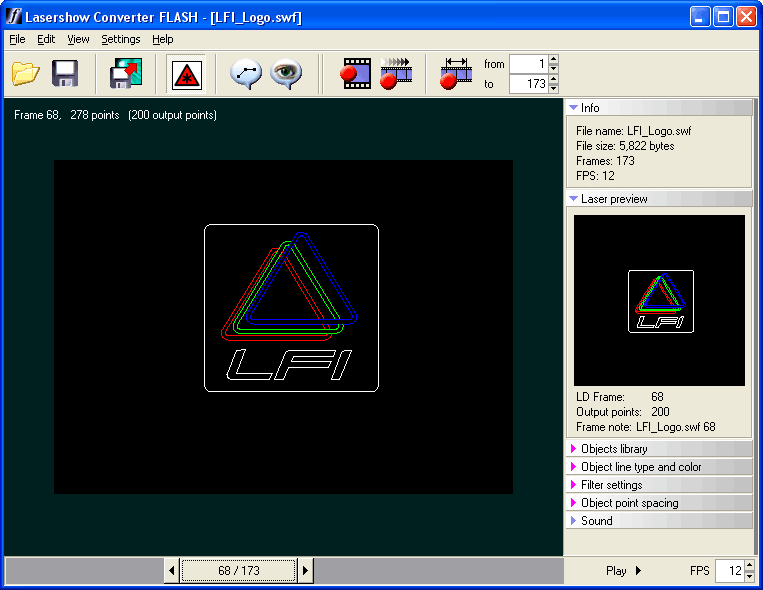The height and width of the screenshot is (590, 763).
Task: Click the record all frames filmstrip icon
Action: 396,74
